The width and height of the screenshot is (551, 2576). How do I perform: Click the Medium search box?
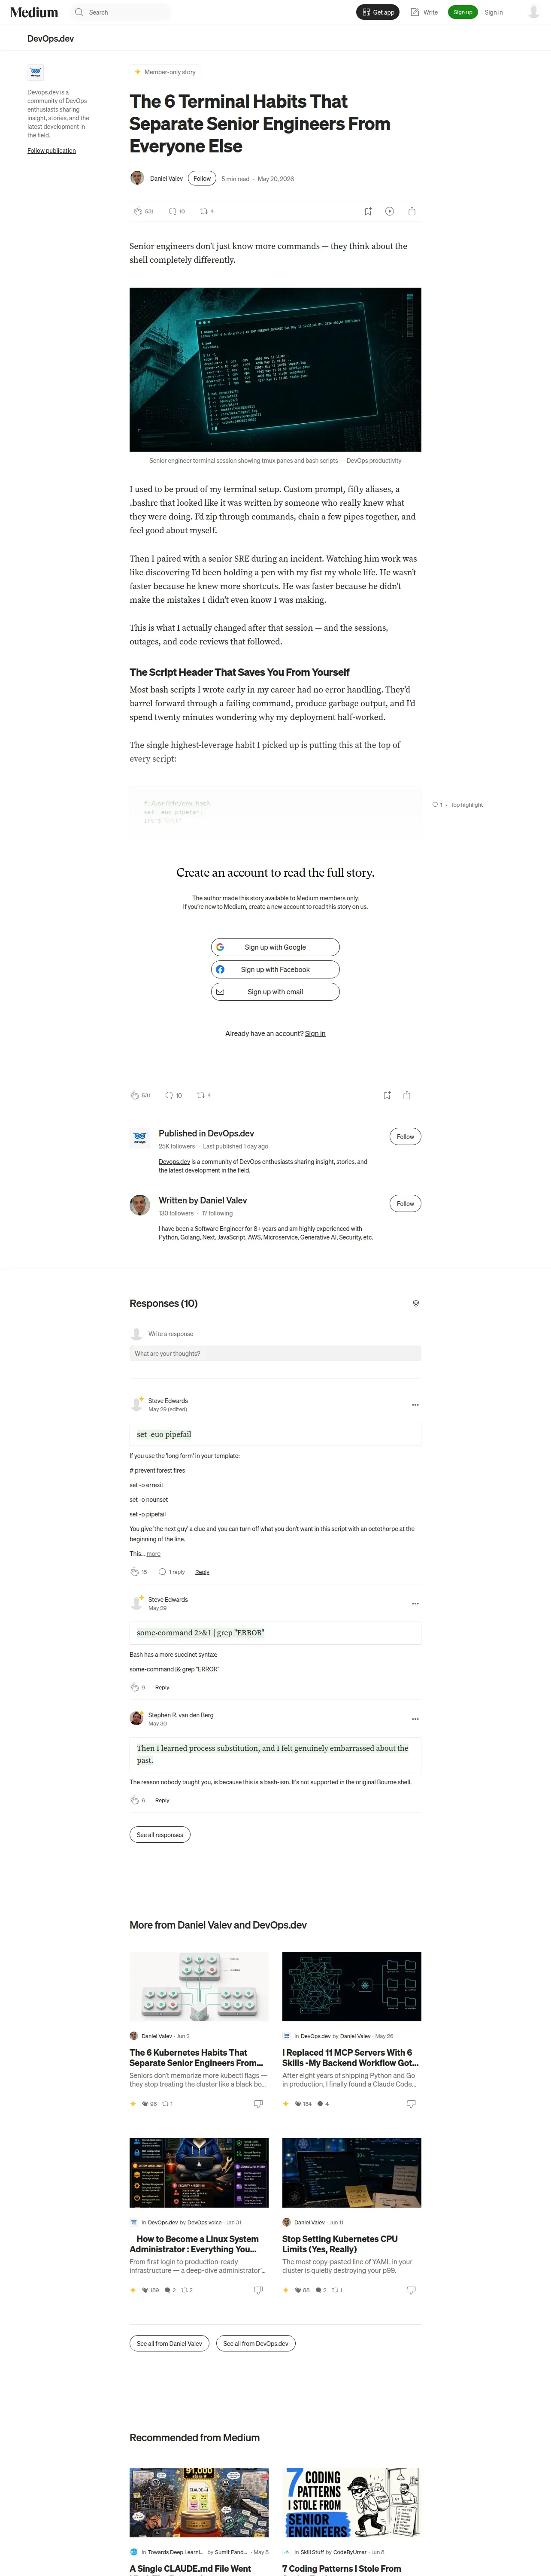click(120, 12)
